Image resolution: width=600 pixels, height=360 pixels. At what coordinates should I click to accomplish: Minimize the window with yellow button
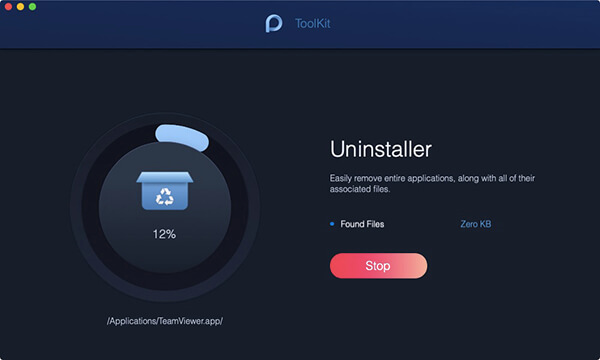(x=20, y=7)
